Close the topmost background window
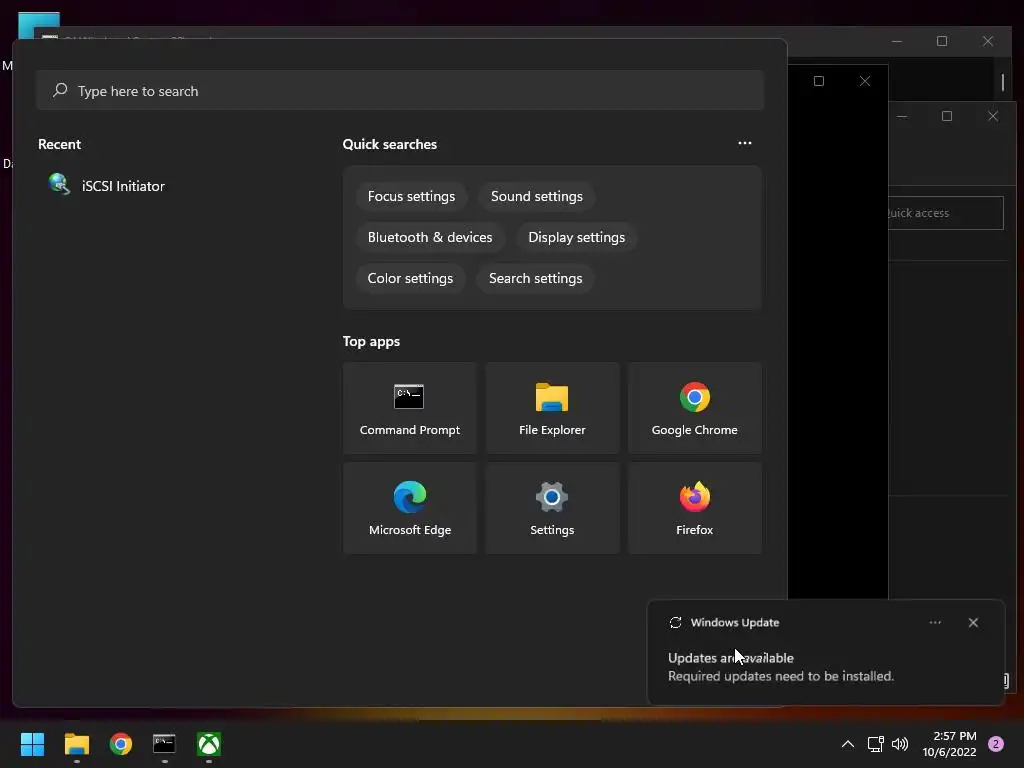 (987, 41)
